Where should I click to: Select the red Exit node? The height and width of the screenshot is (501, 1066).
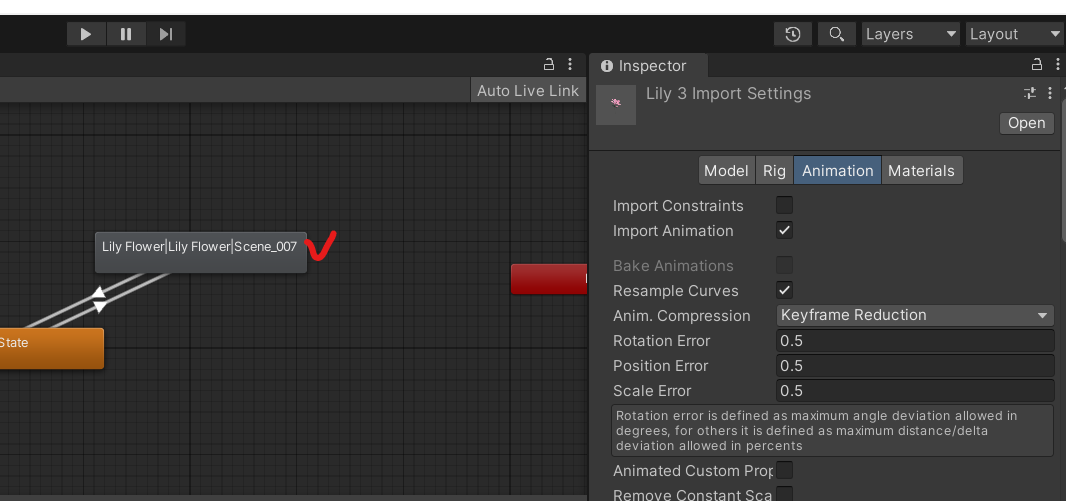549,279
